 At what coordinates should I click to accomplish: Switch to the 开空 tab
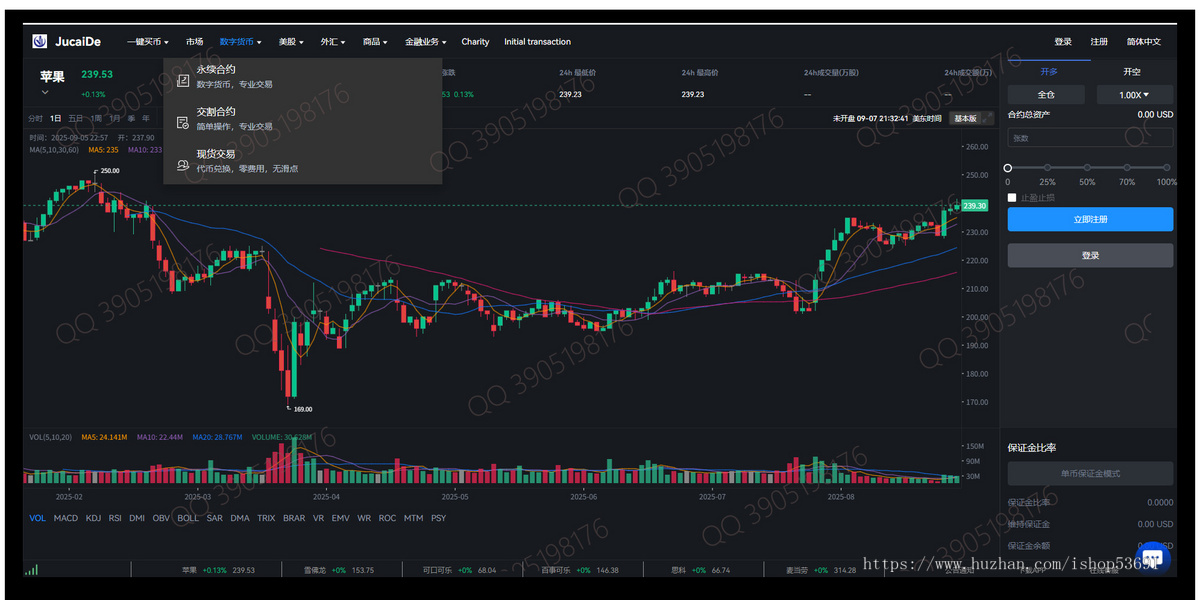tap(1131, 72)
